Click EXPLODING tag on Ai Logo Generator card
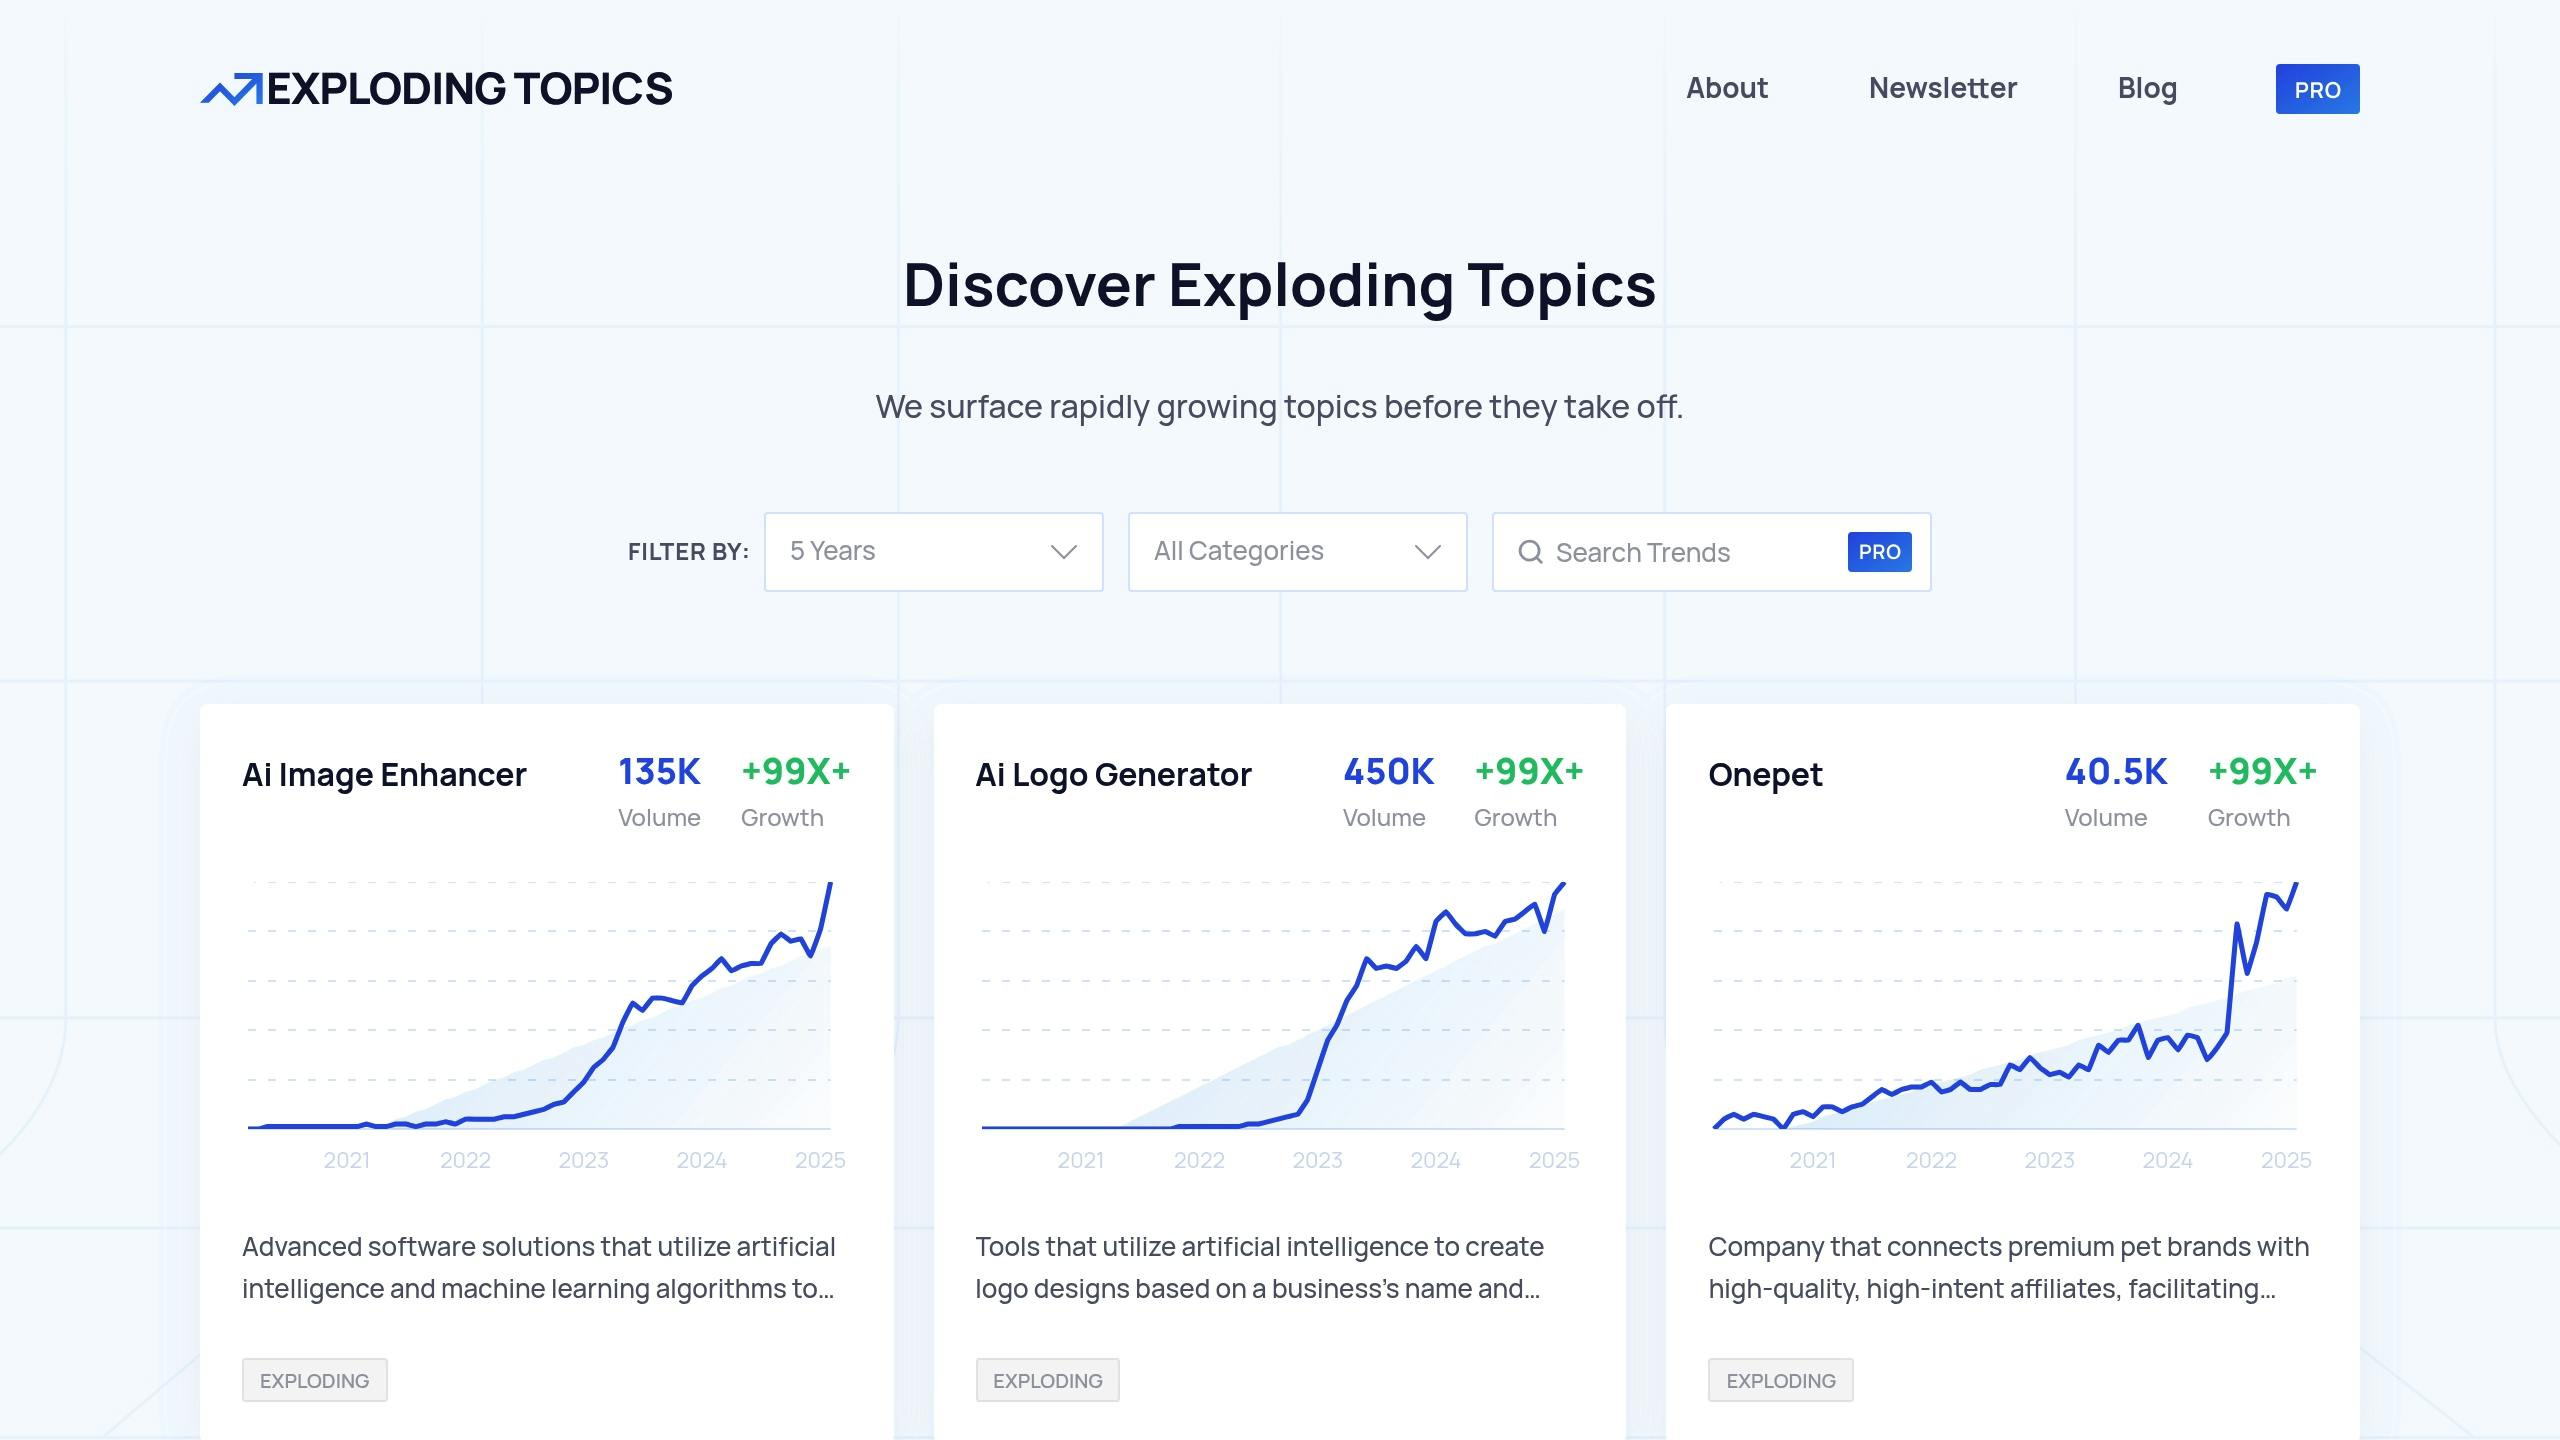Screen dimensions: 2560x1440 (1047, 1380)
